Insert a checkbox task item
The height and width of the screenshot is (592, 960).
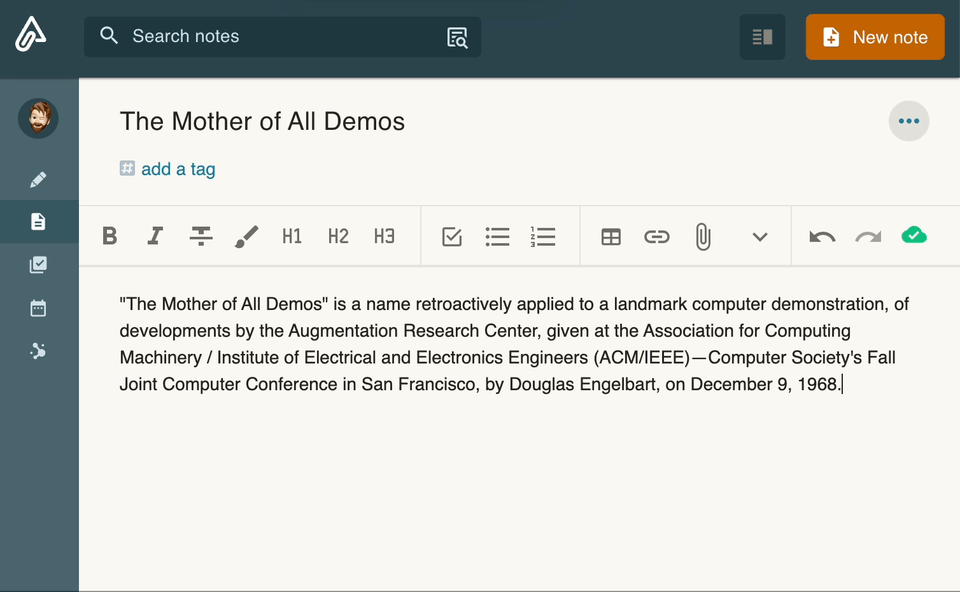(452, 236)
